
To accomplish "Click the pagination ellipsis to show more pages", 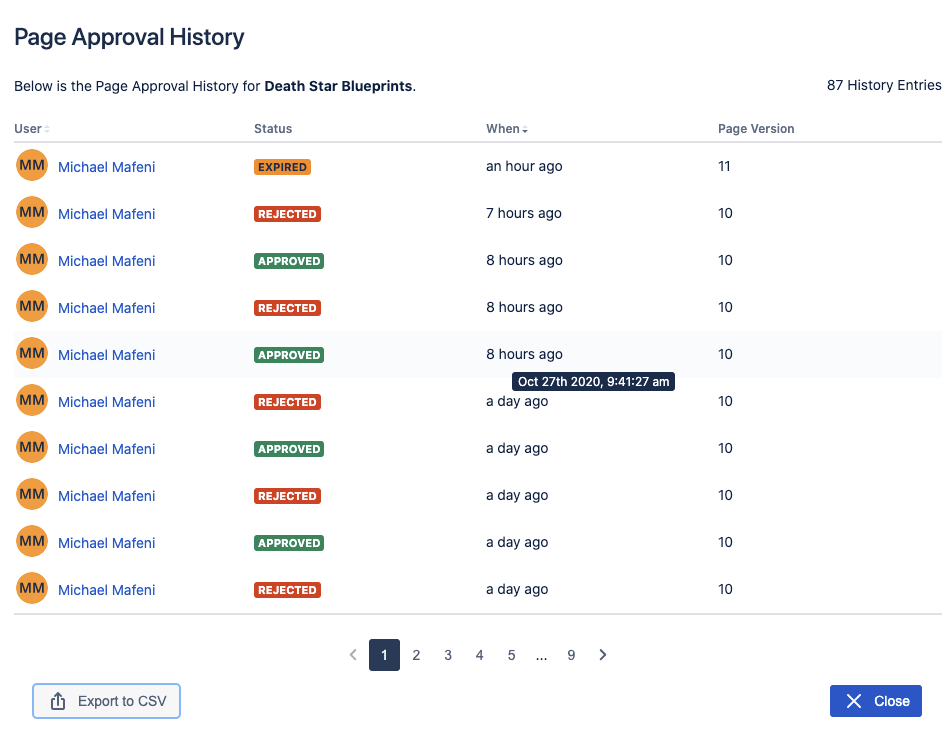I will 541,655.
